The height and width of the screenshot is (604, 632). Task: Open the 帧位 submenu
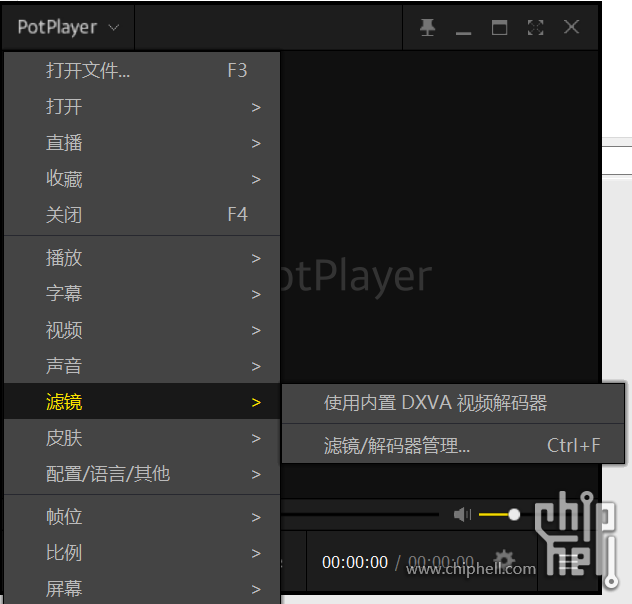point(142,517)
